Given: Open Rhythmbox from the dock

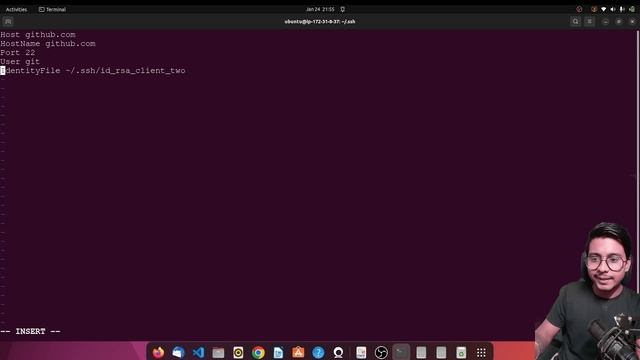Looking at the screenshot, I should [238, 352].
